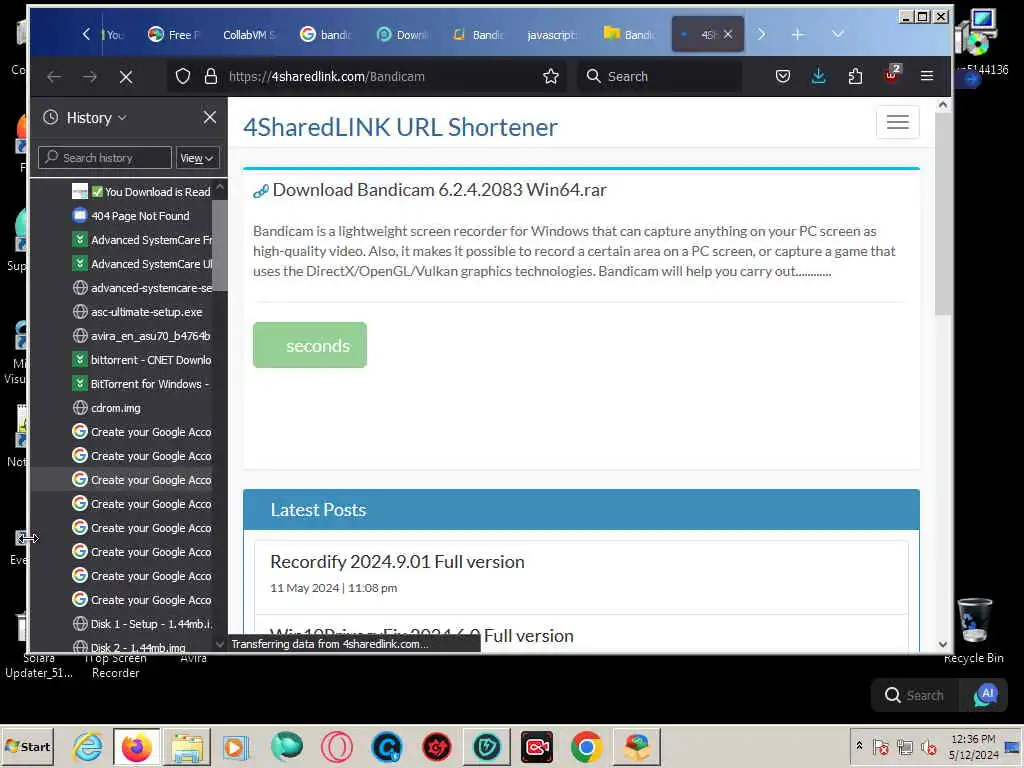Switch to the Google 'bandic' tab
The height and width of the screenshot is (768, 1024).
click(325, 35)
